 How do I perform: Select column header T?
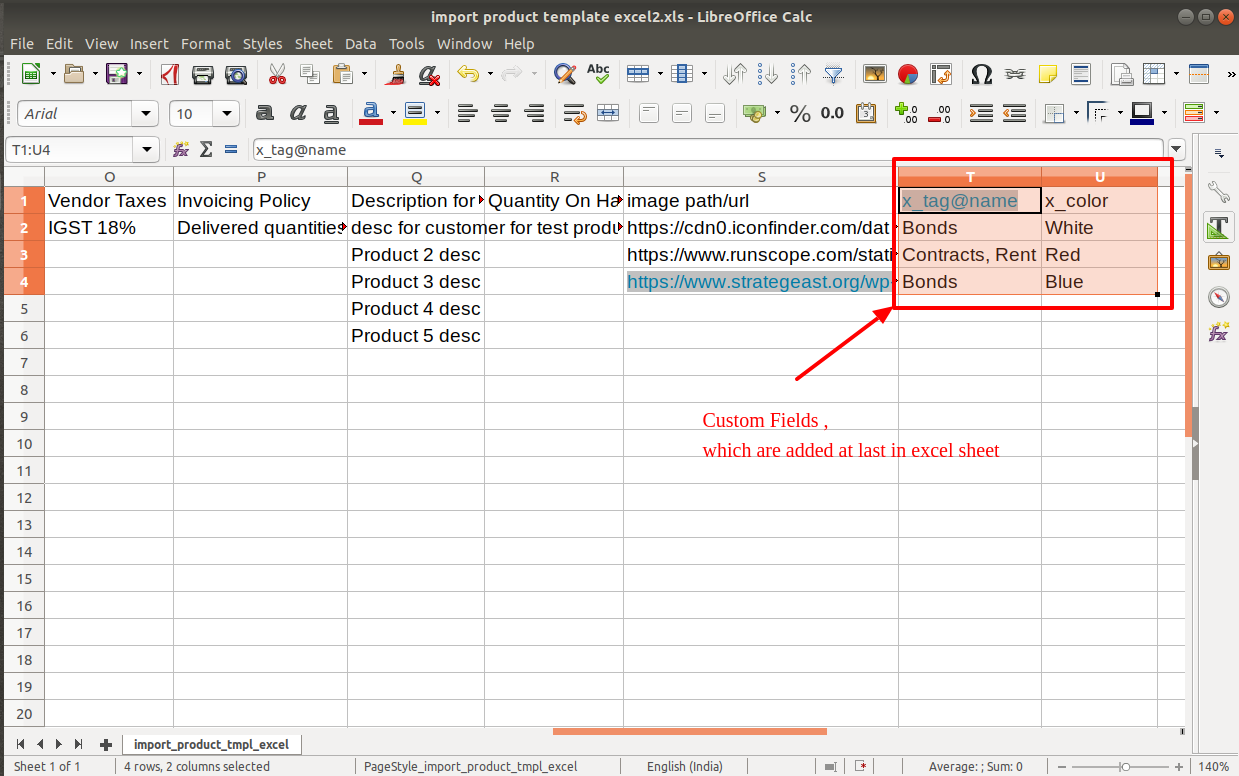(970, 177)
